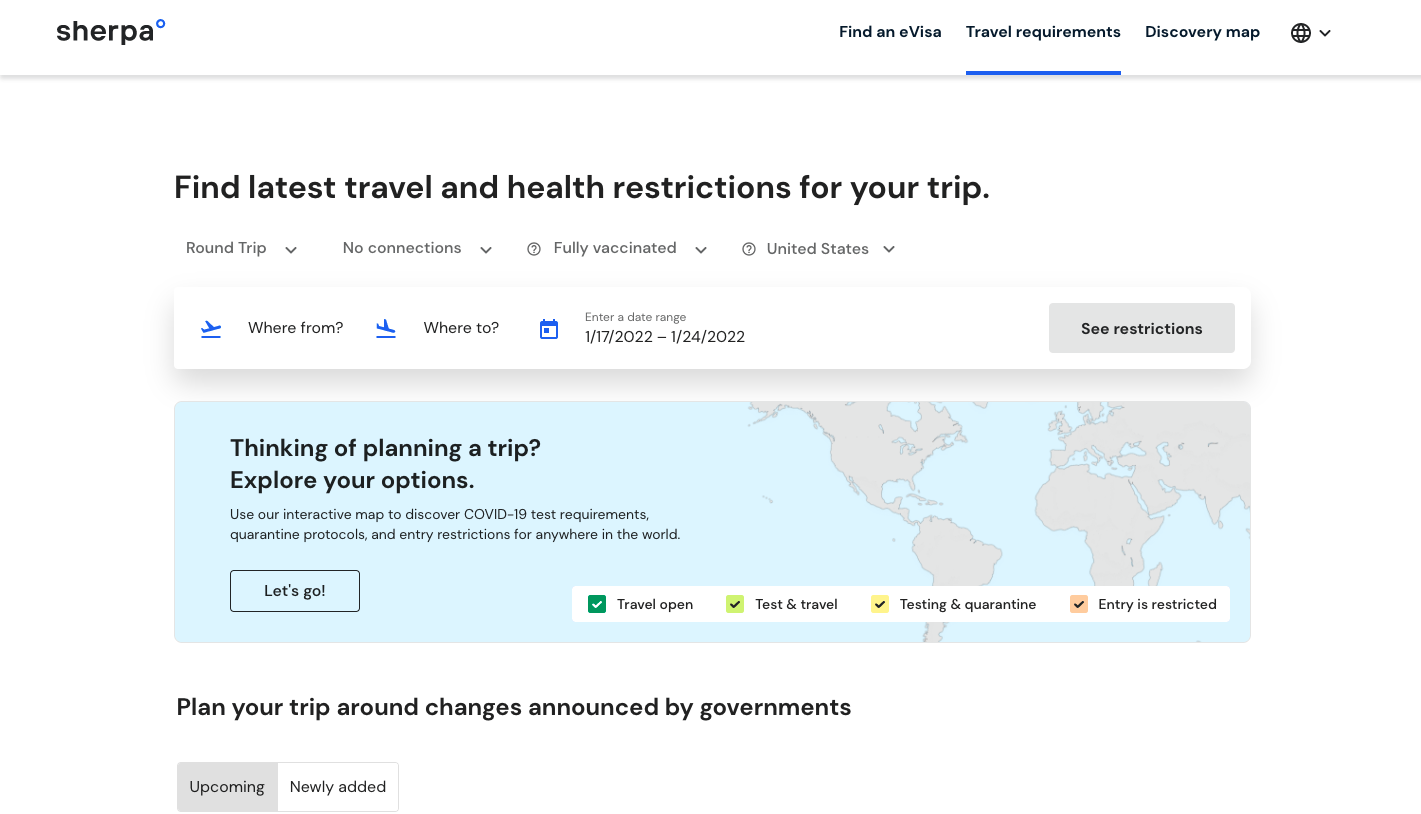
Task: Click help icon beside Fully vaccinated
Action: click(x=534, y=249)
